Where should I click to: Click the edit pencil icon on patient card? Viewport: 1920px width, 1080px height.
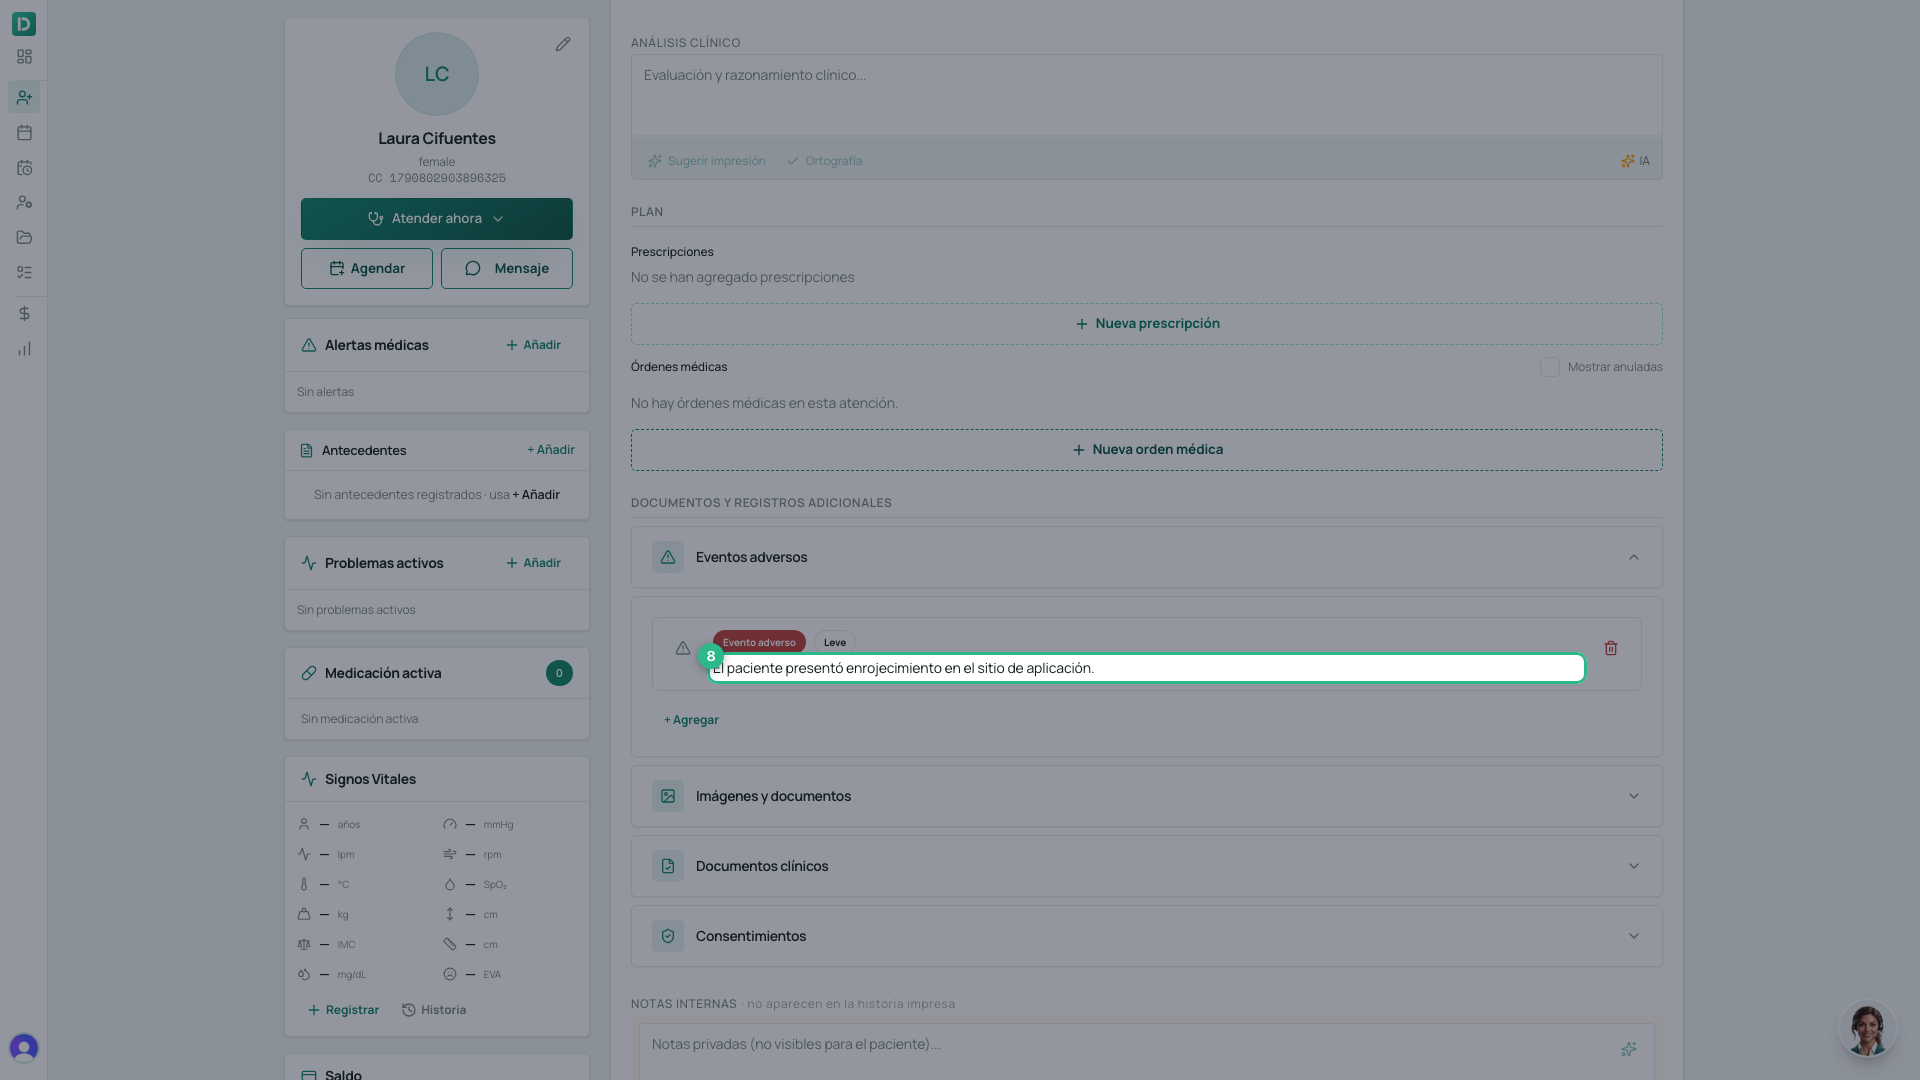tap(563, 44)
